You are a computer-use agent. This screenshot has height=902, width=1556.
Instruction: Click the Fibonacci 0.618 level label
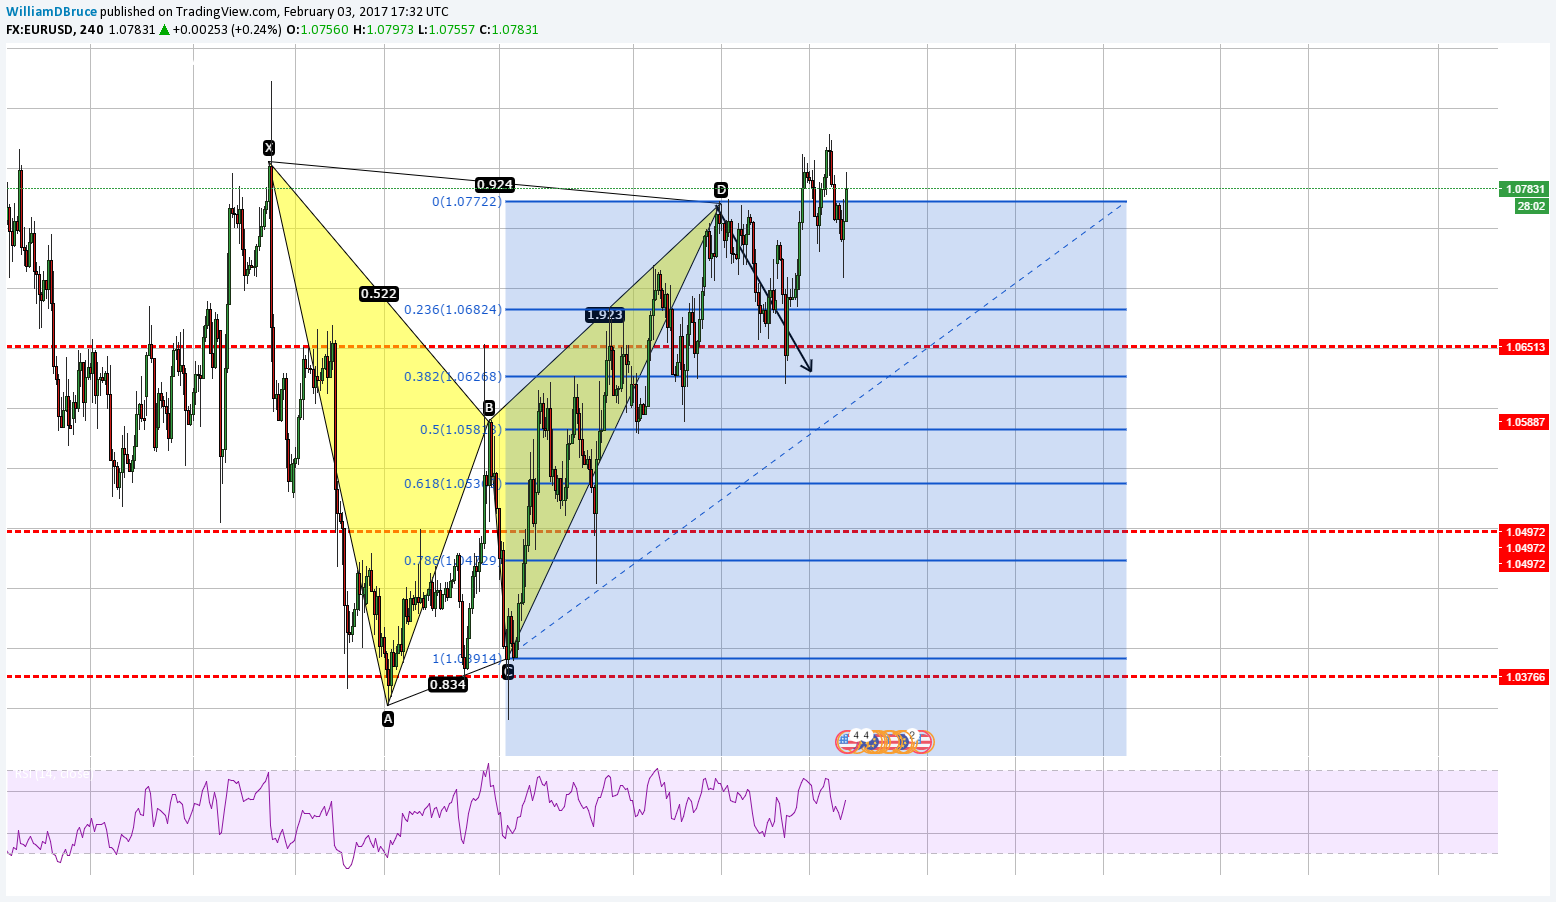click(x=452, y=484)
